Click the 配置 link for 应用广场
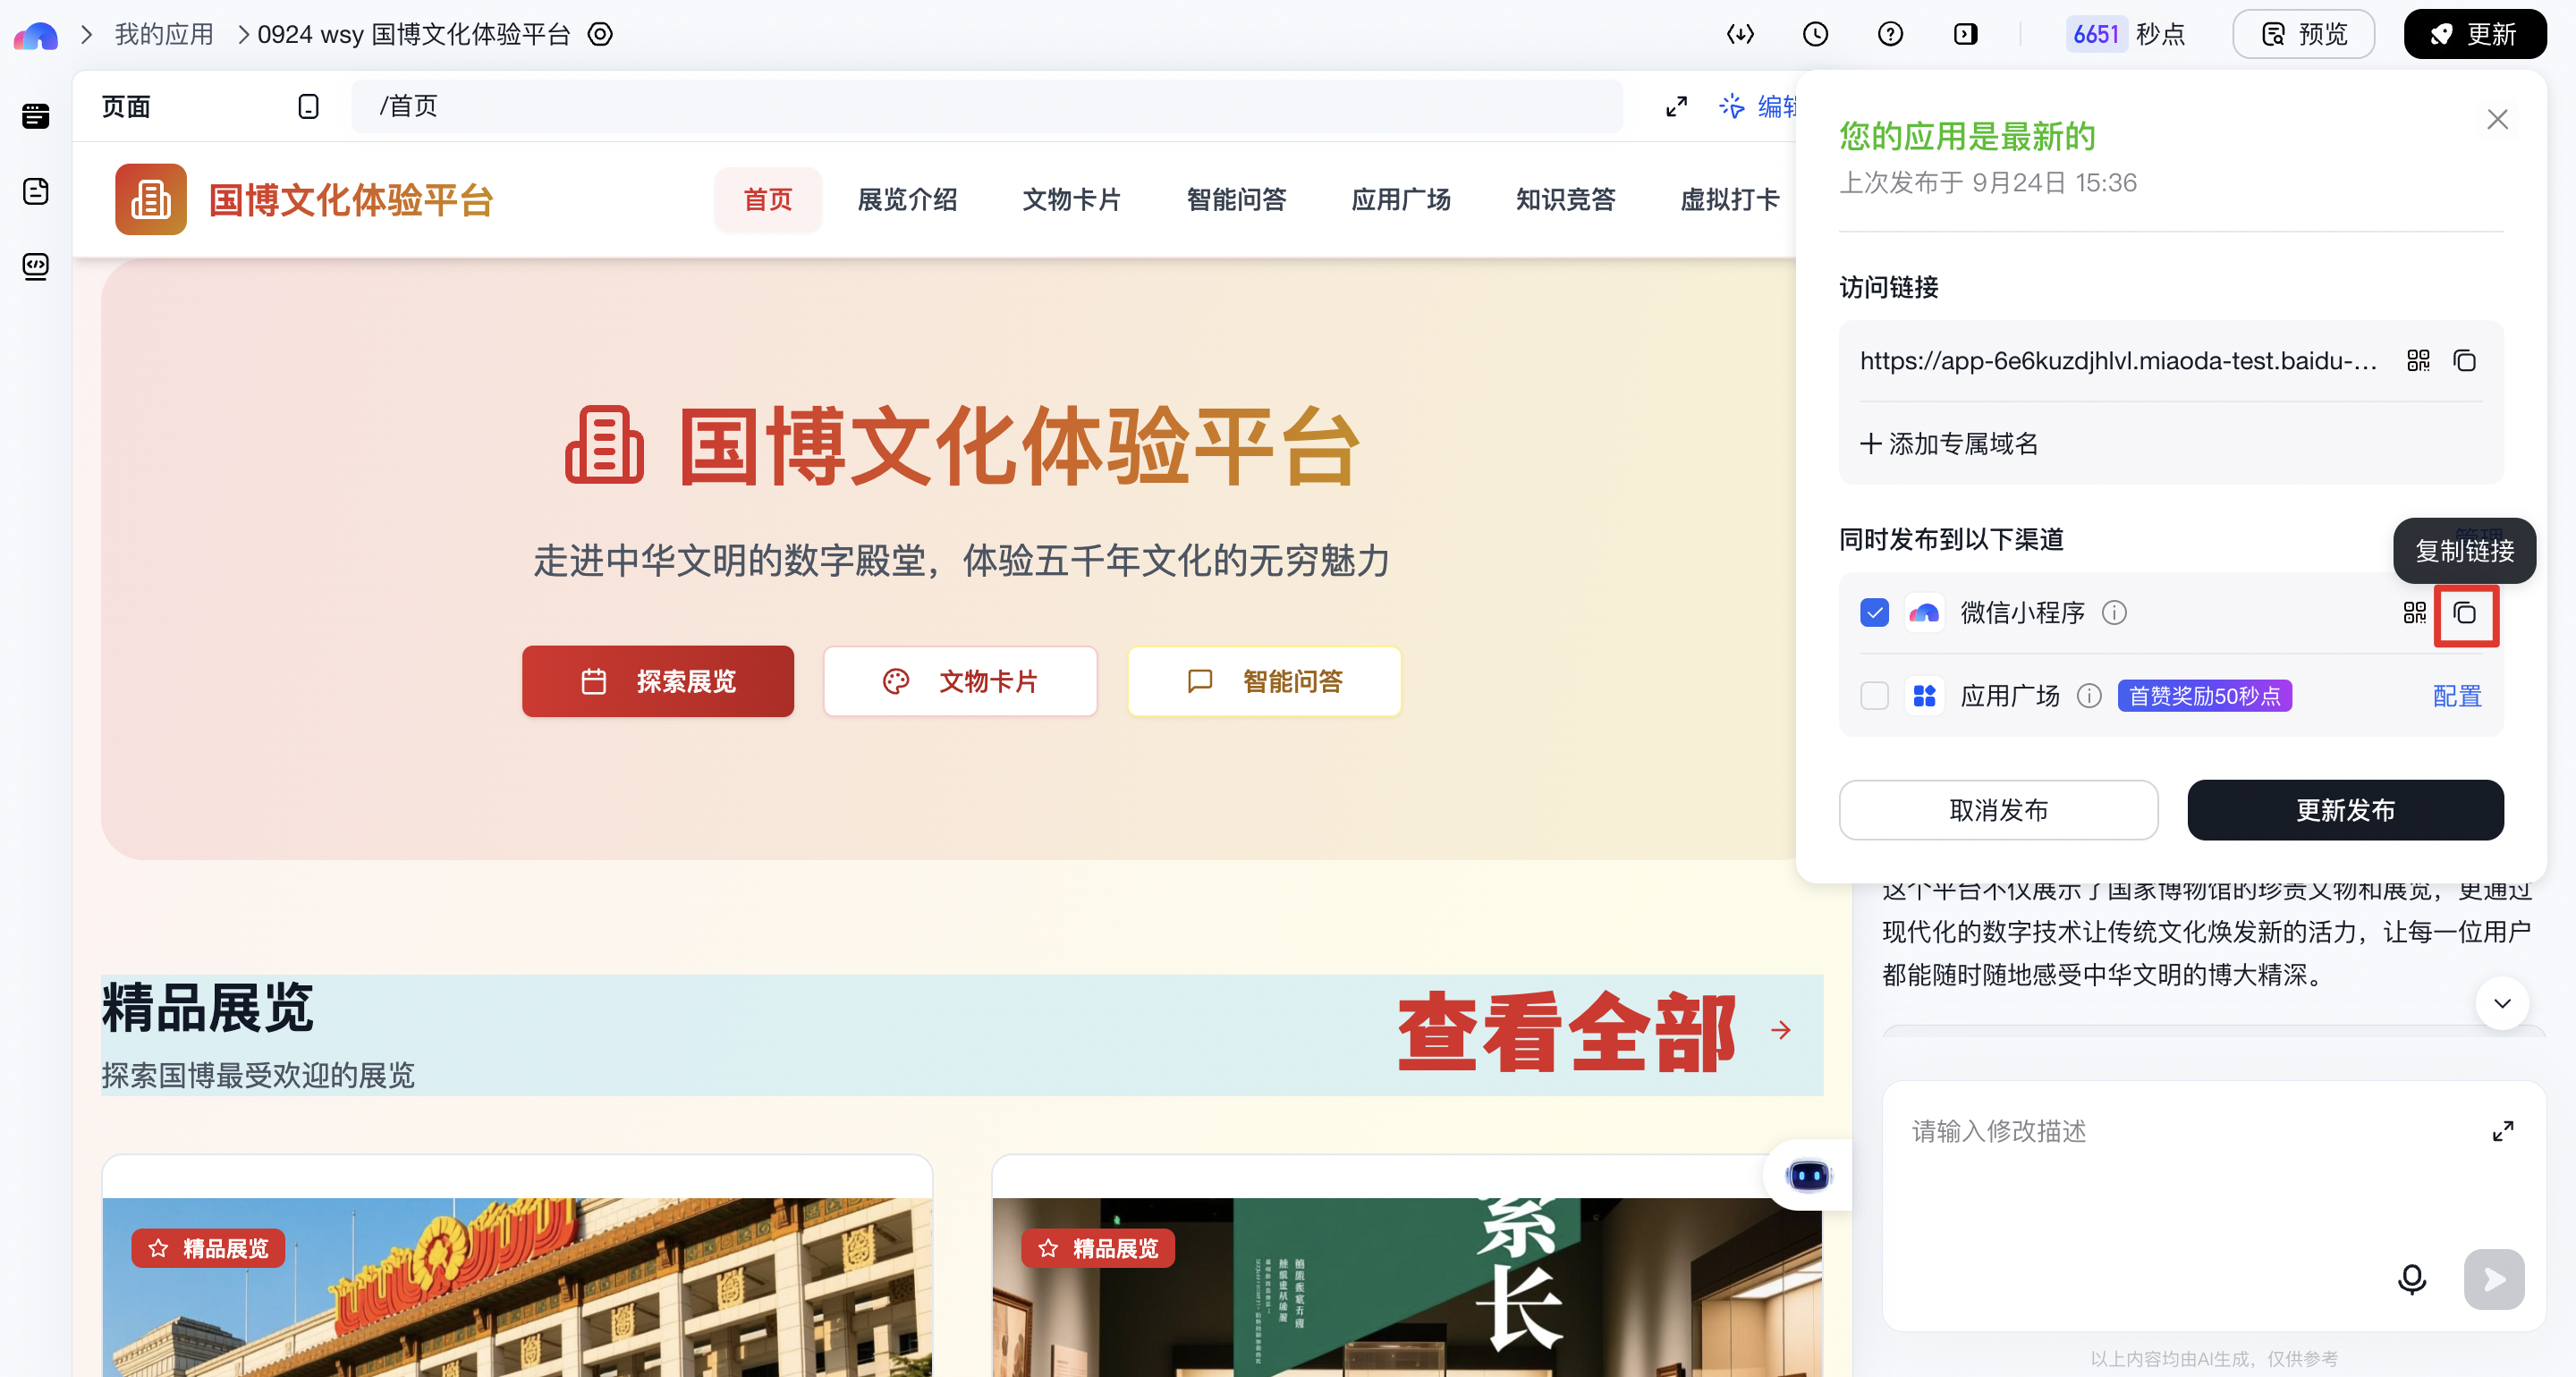Image resolution: width=2576 pixels, height=1377 pixels. coord(2456,696)
